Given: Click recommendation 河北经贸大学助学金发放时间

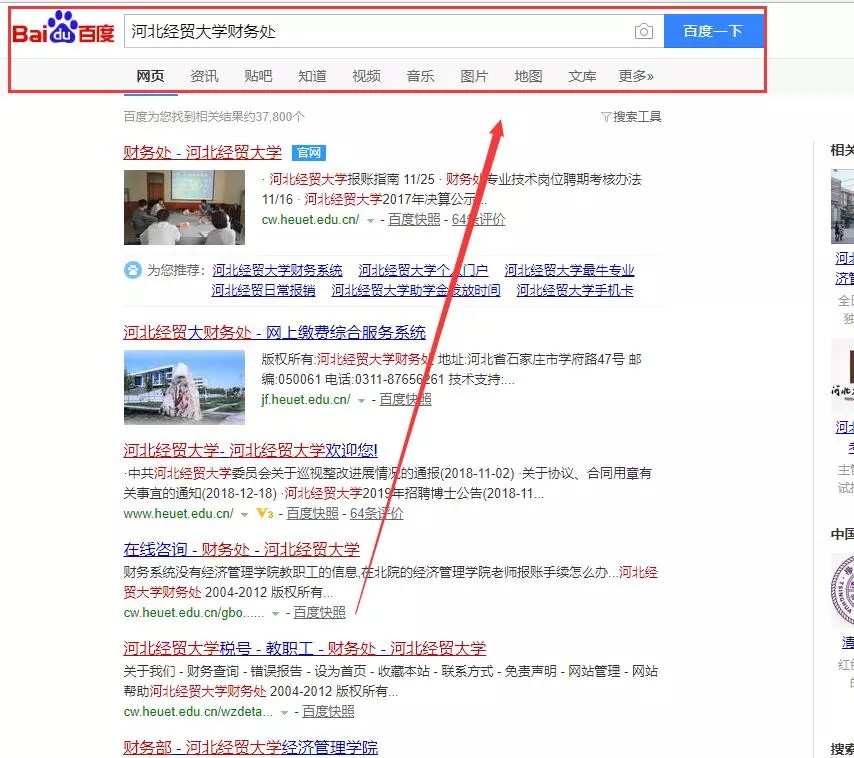Looking at the screenshot, I should pos(416,290).
